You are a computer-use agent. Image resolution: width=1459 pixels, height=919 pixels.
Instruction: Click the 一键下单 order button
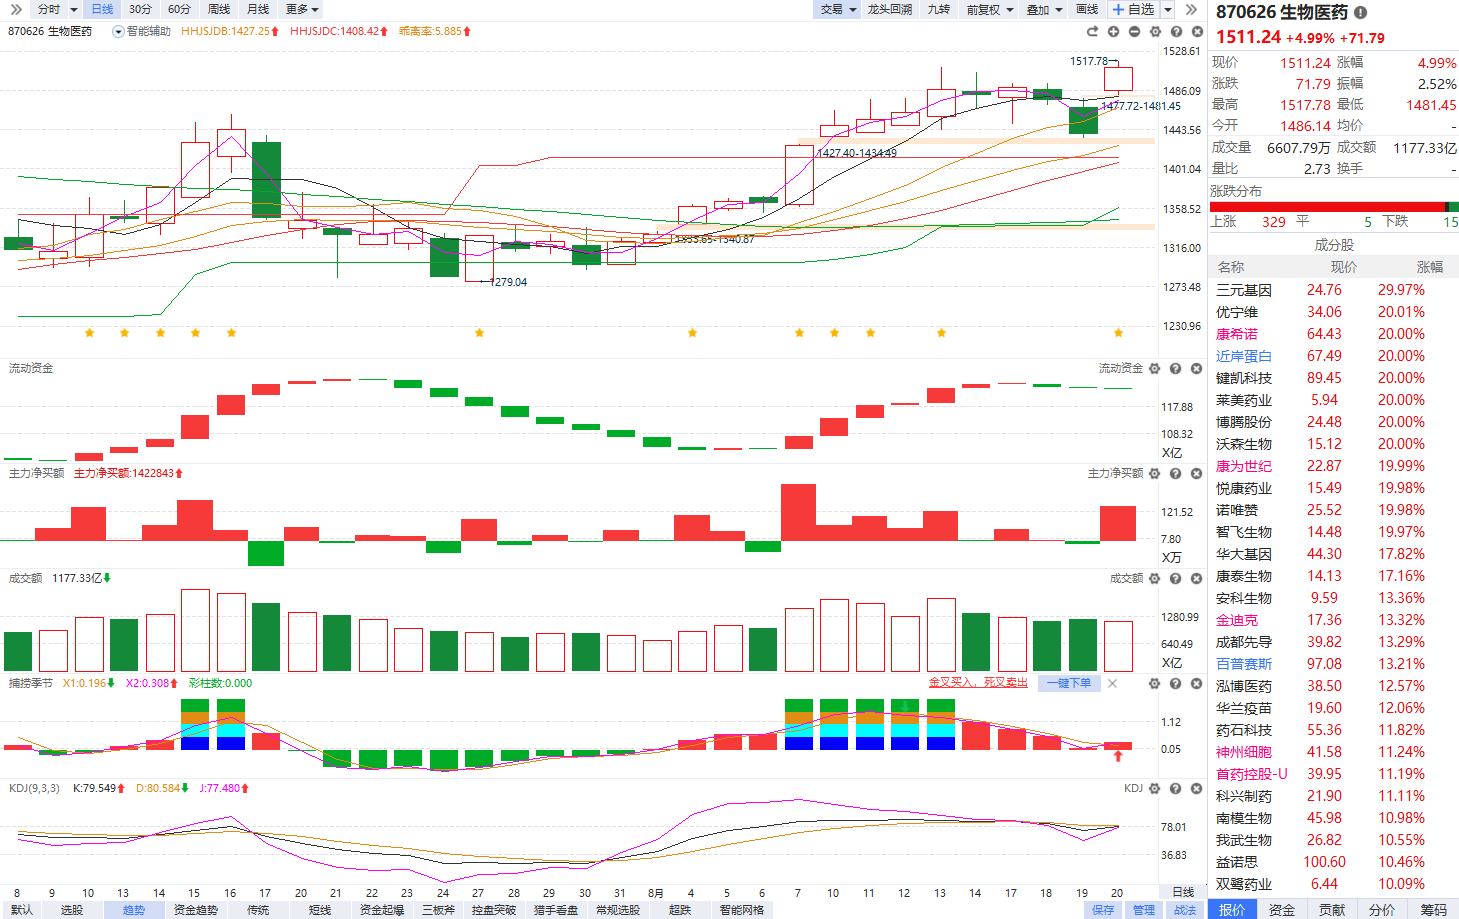tap(1071, 683)
